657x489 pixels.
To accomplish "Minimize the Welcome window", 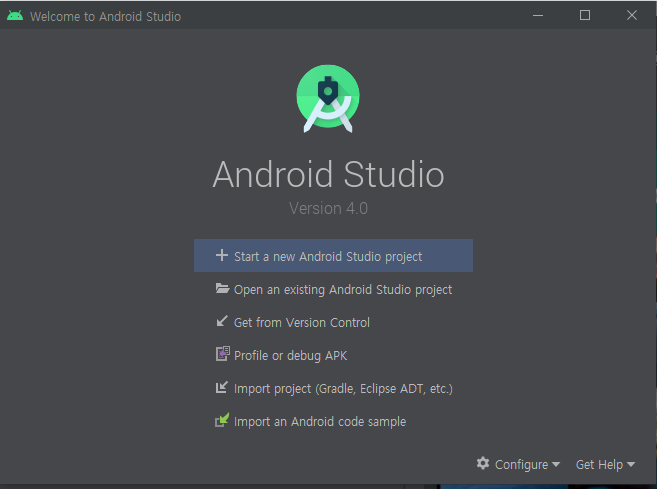I will click(538, 16).
